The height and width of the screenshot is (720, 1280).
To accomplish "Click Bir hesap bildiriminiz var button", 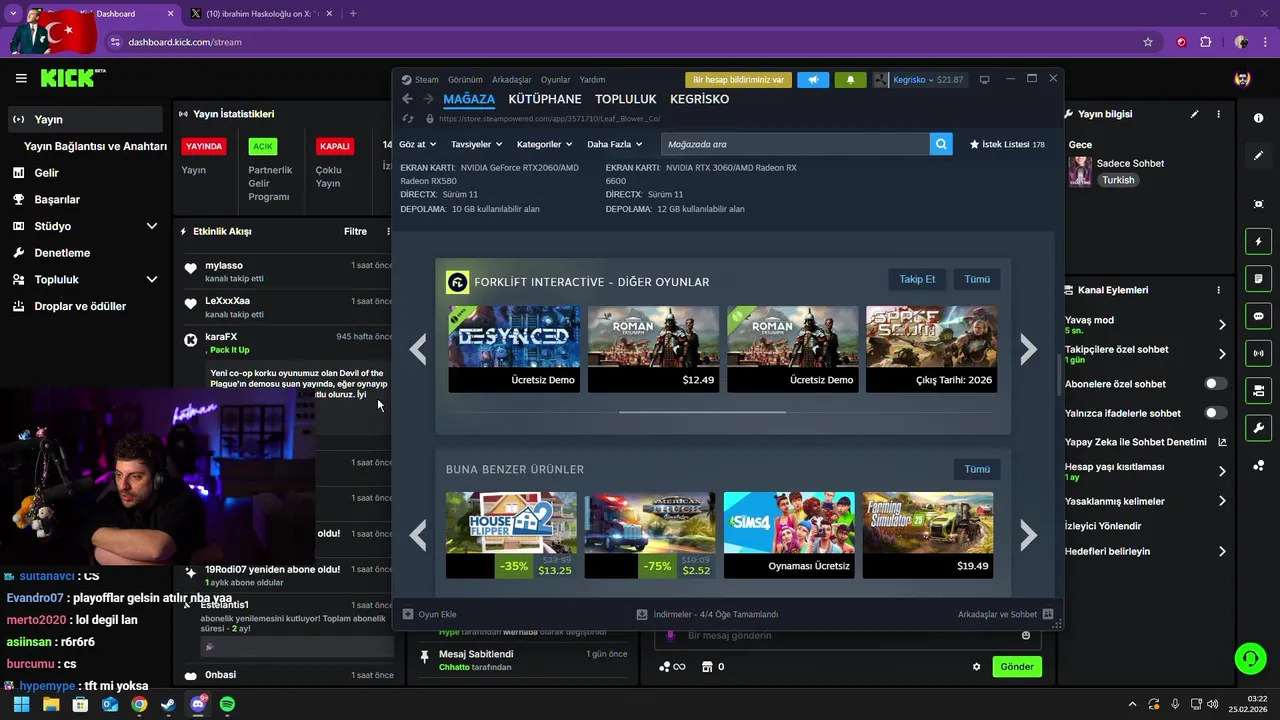I will (739, 80).
